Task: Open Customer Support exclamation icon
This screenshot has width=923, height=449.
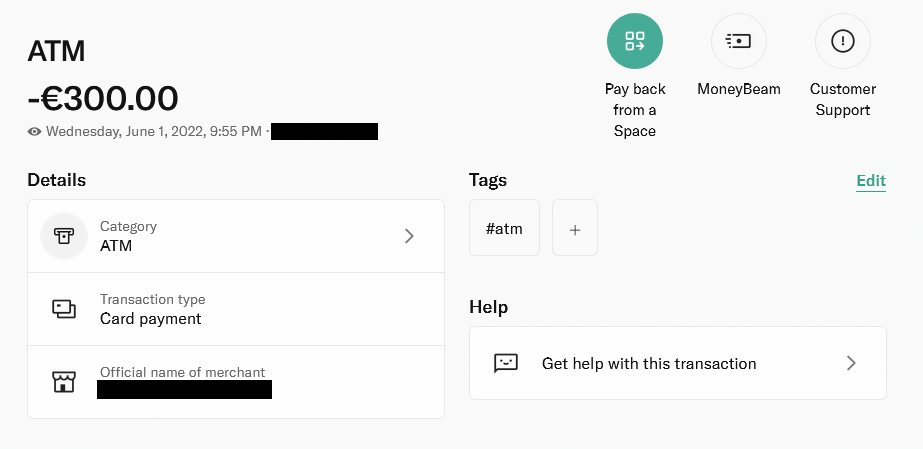Action: (842, 41)
